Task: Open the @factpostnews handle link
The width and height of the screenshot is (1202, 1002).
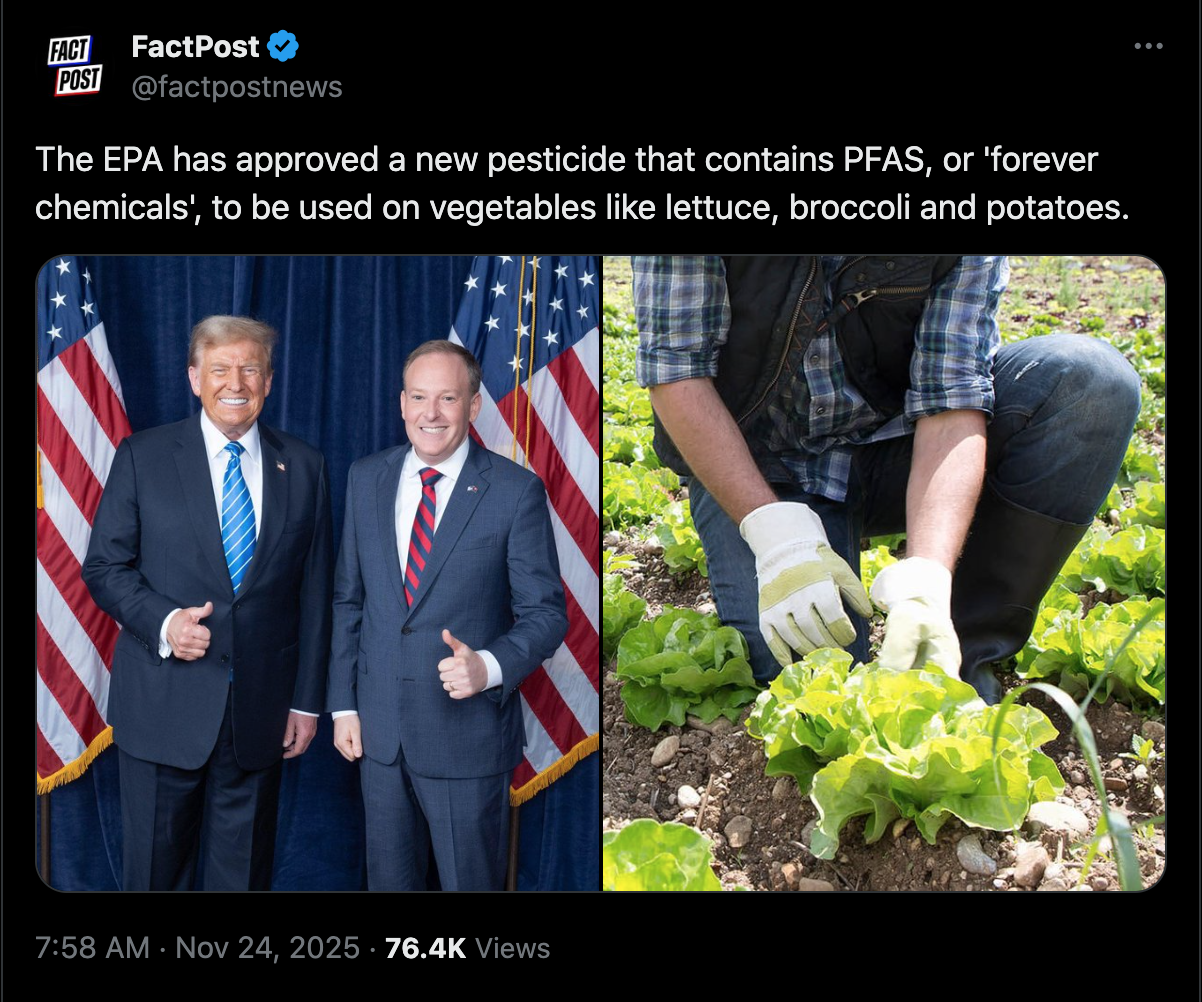Action: click(x=237, y=87)
